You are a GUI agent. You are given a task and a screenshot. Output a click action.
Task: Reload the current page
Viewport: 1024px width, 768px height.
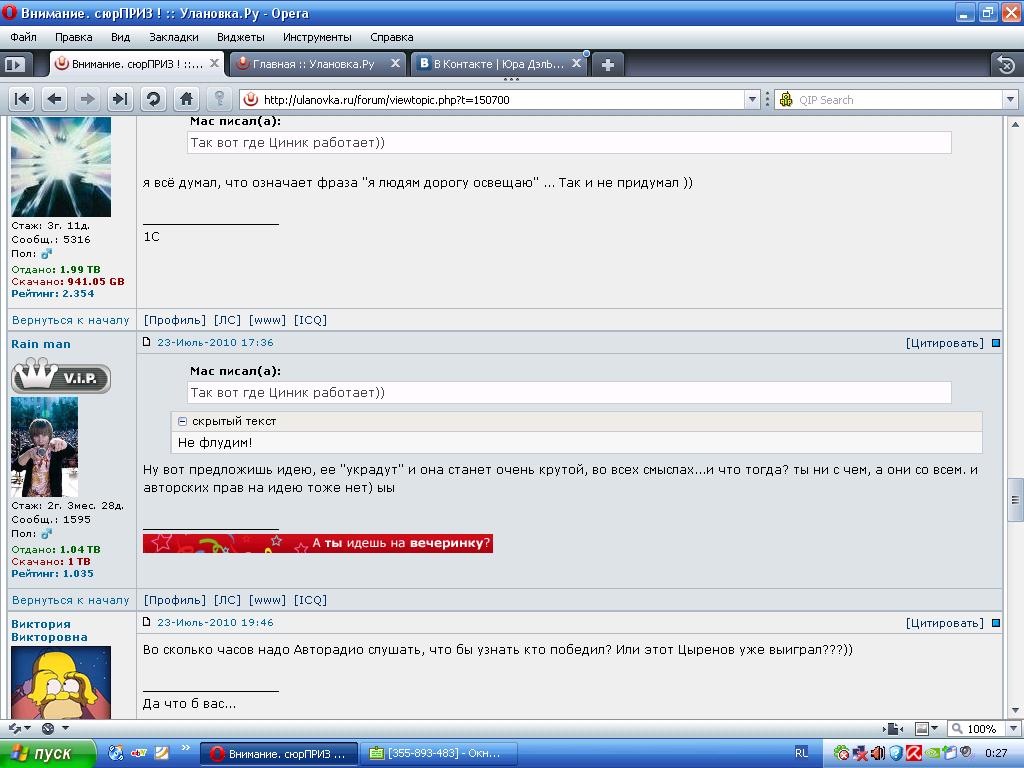(x=153, y=99)
